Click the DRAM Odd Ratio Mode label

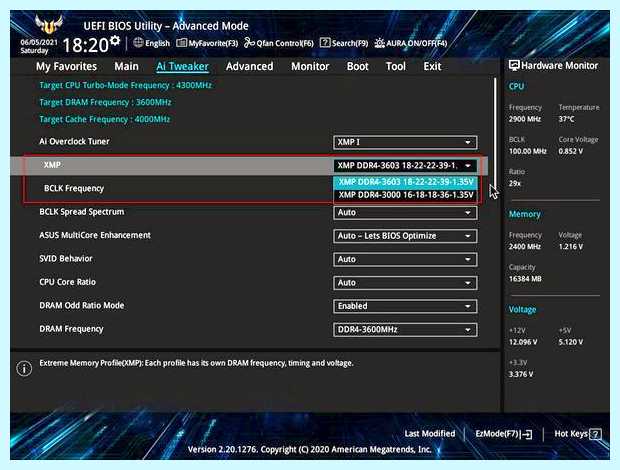point(82,305)
